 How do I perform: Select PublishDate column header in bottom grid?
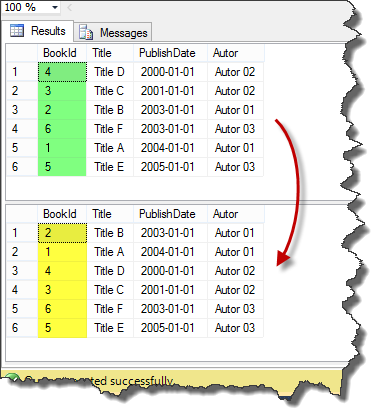170,214
